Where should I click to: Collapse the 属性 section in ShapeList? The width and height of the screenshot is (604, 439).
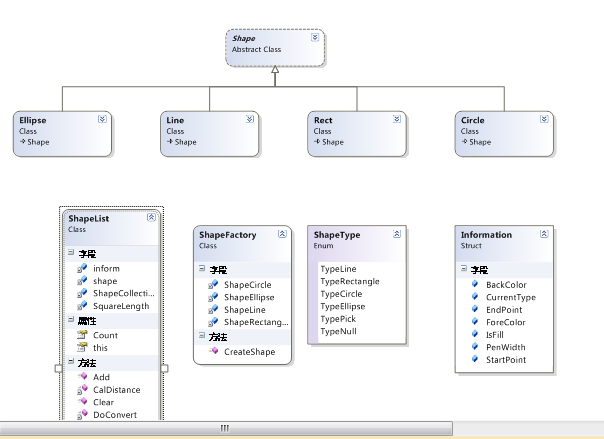tap(70, 321)
